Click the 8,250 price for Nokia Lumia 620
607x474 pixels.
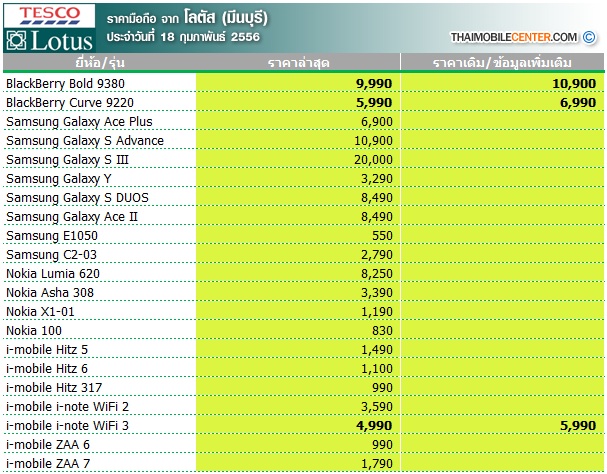(x=377, y=273)
